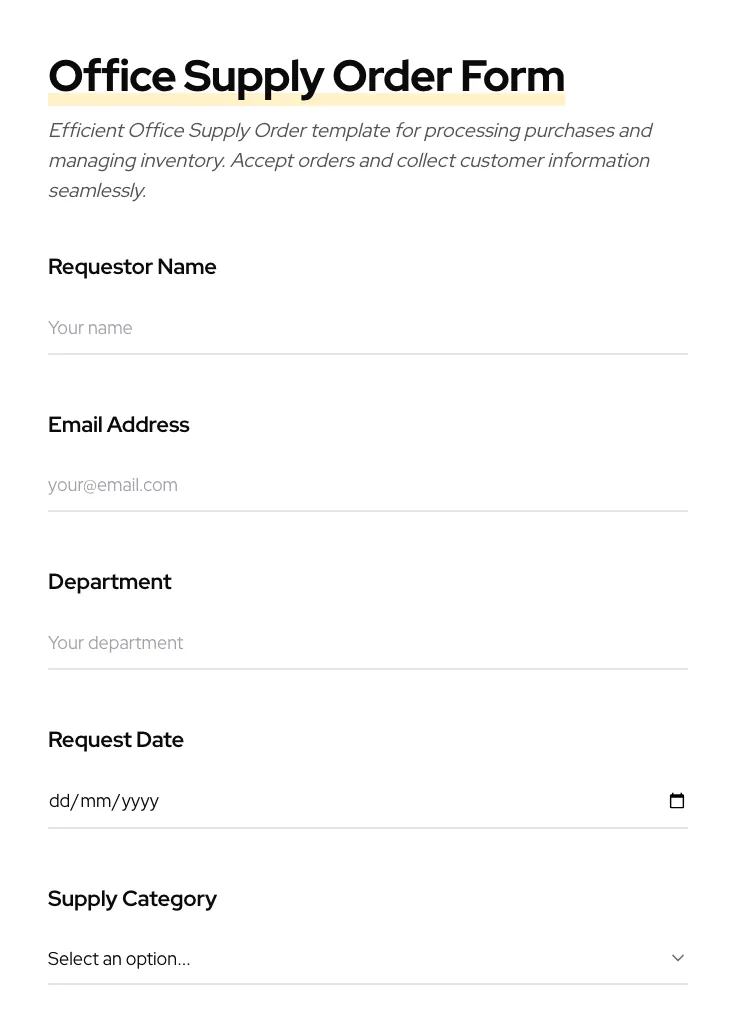The height and width of the screenshot is (1024, 736).
Task: Click the word 'seamlessly.' in the description
Action: point(97,191)
